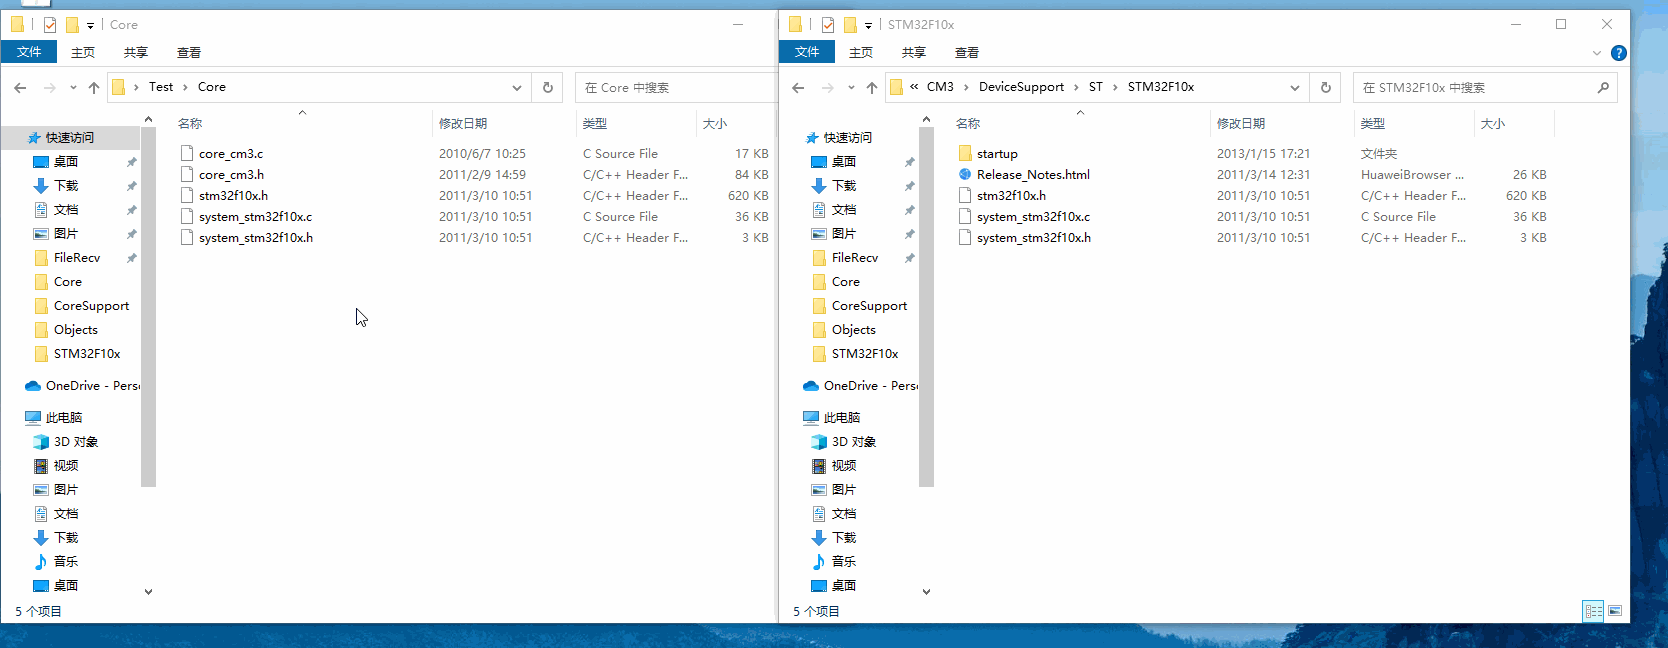Open recent locations dropdown in Core window
Image resolution: width=1668 pixels, height=648 pixels.
(x=73, y=88)
